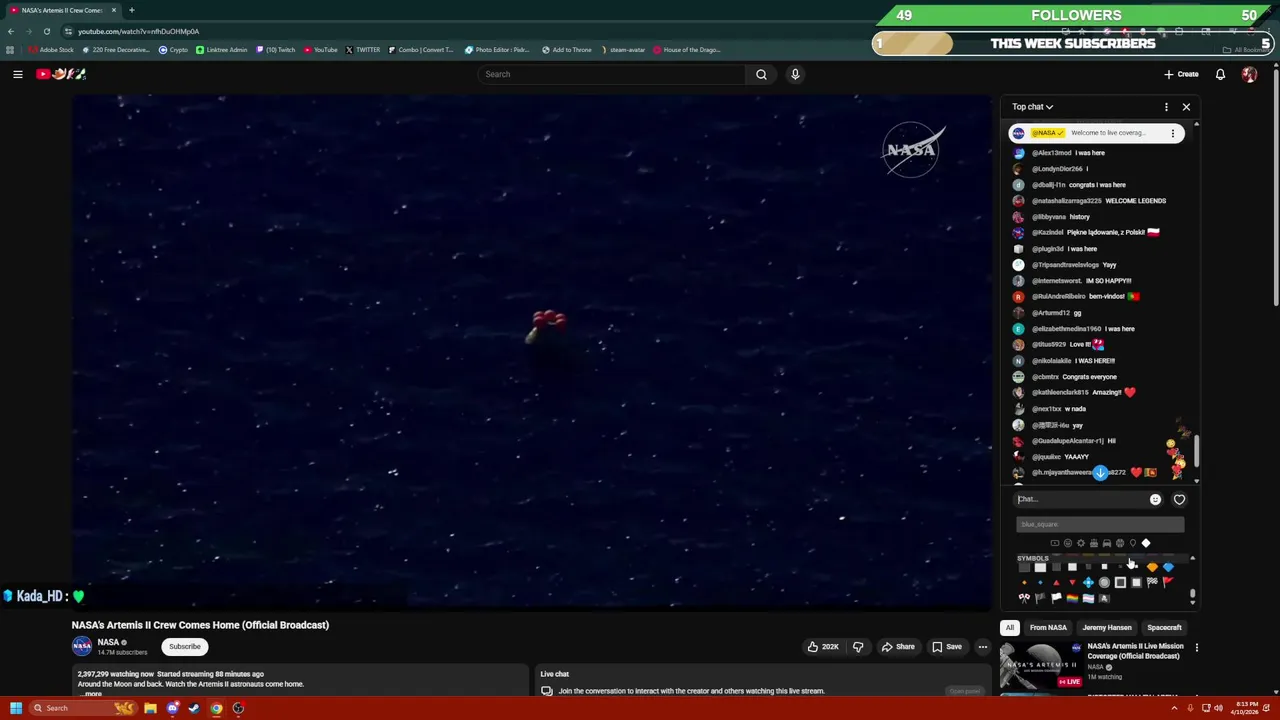Insert the red triangular flag emoji
Image resolution: width=1280 pixels, height=720 pixels.
(1168, 582)
